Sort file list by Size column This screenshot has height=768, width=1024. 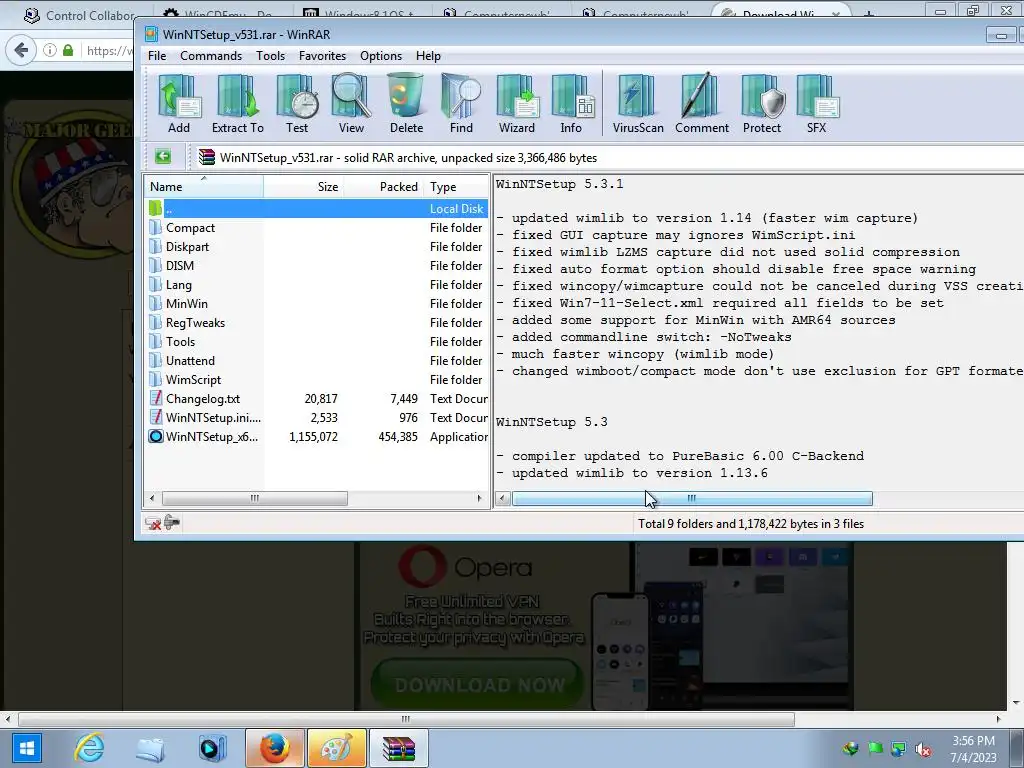click(304, 186)
